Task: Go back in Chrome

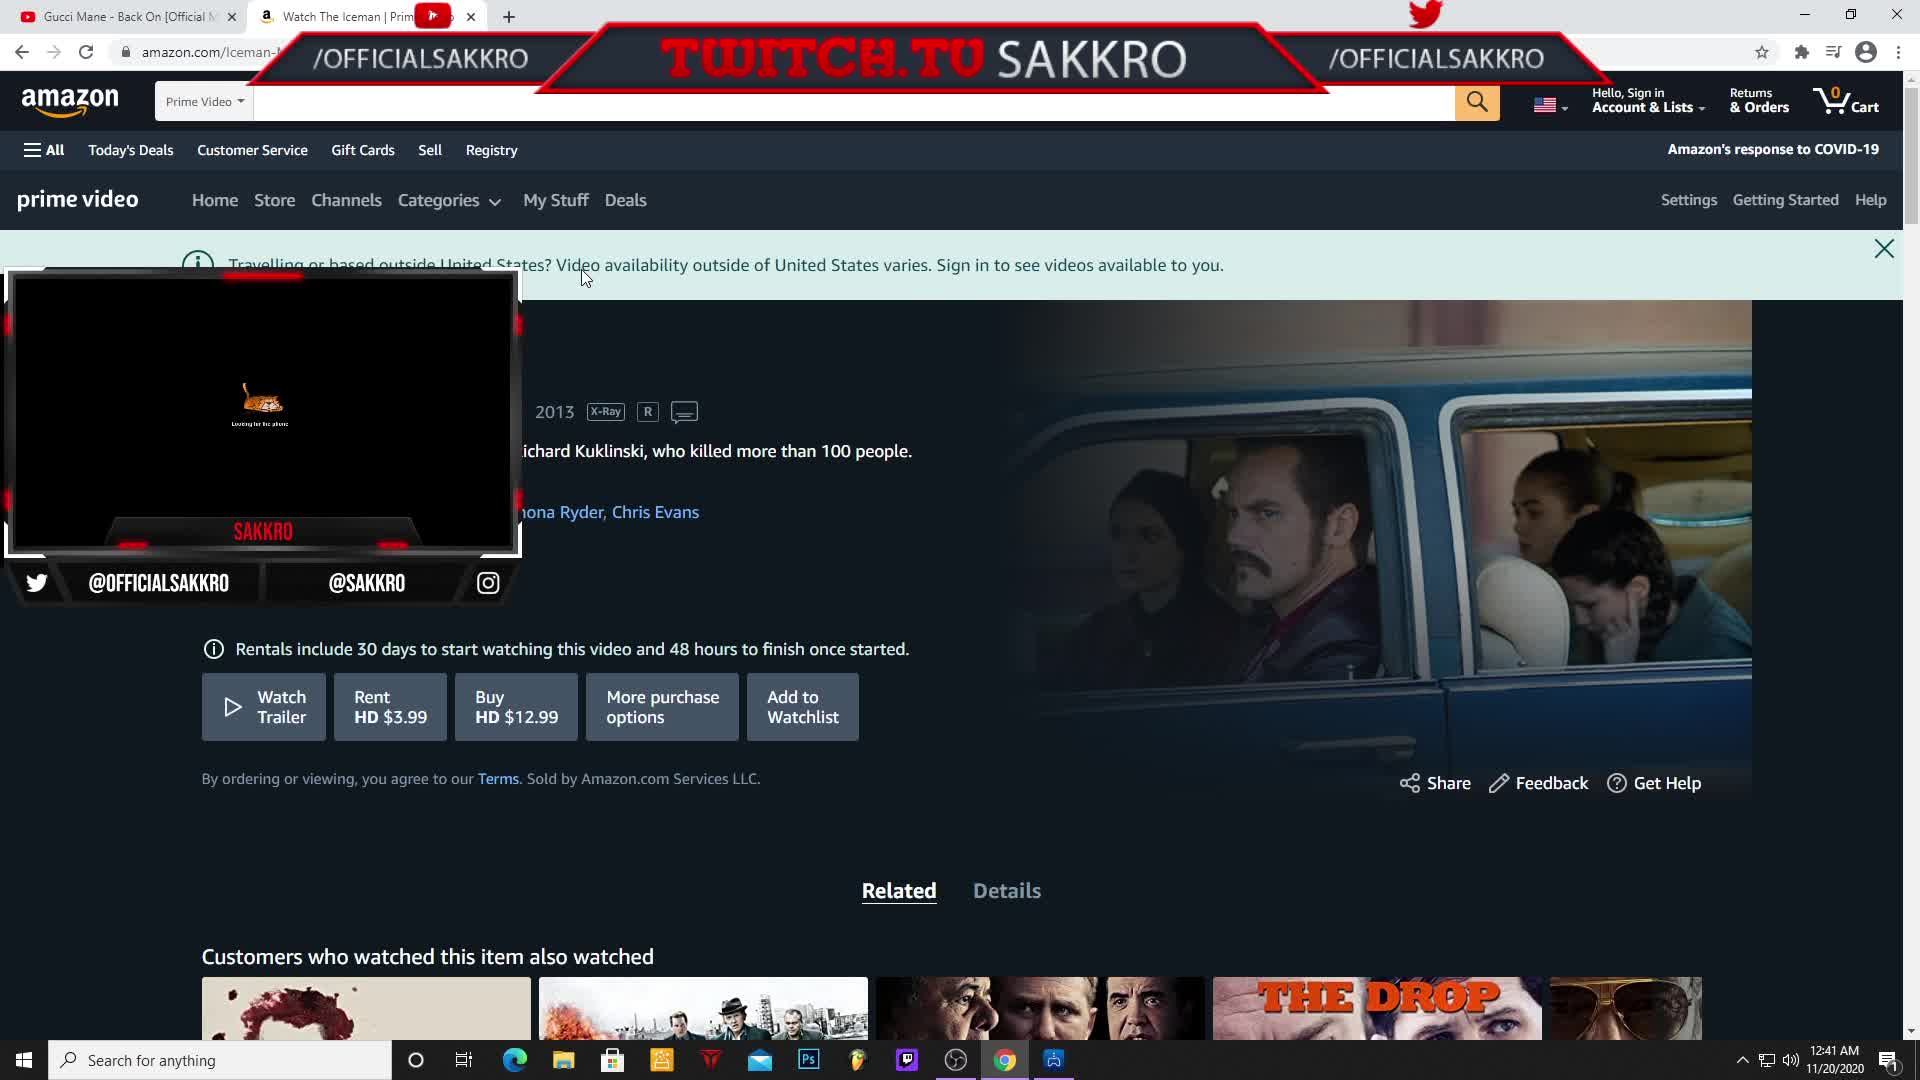Action: coord(22,52)
